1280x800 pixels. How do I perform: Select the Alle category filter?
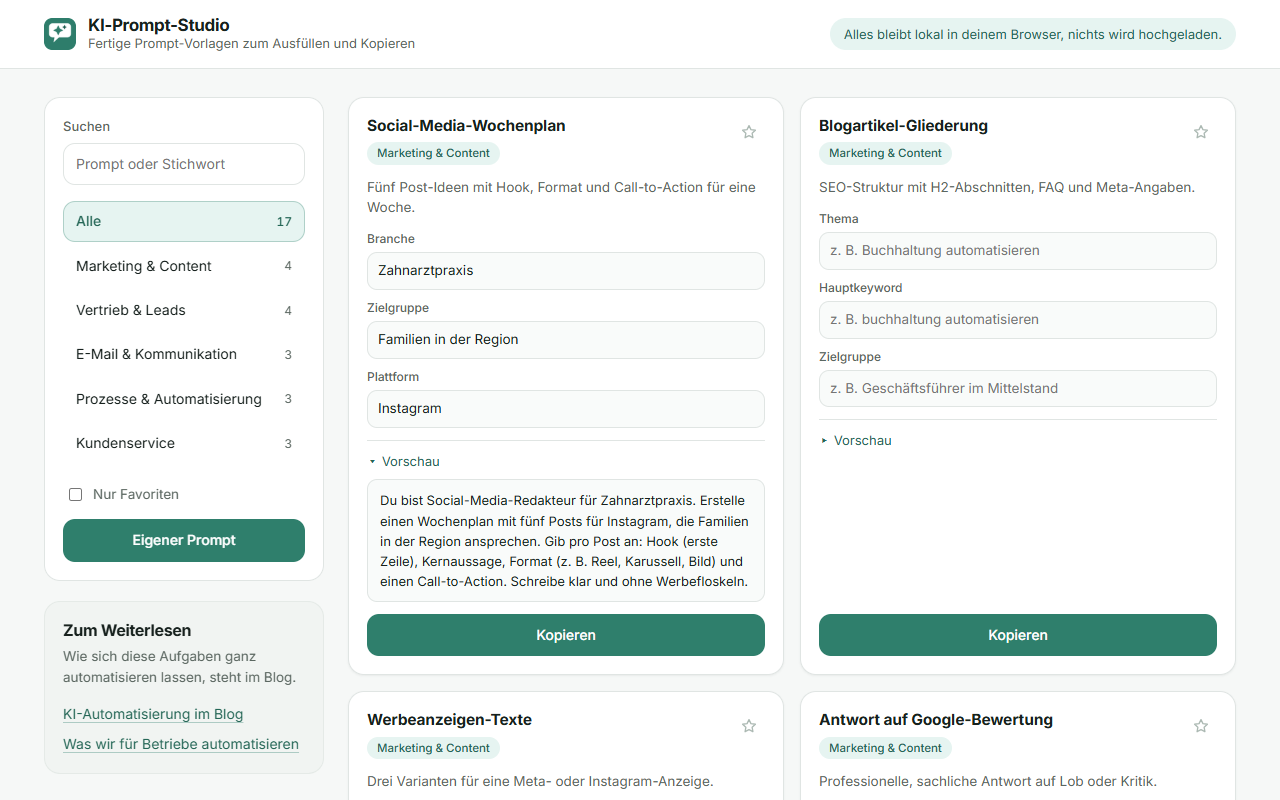184,222
